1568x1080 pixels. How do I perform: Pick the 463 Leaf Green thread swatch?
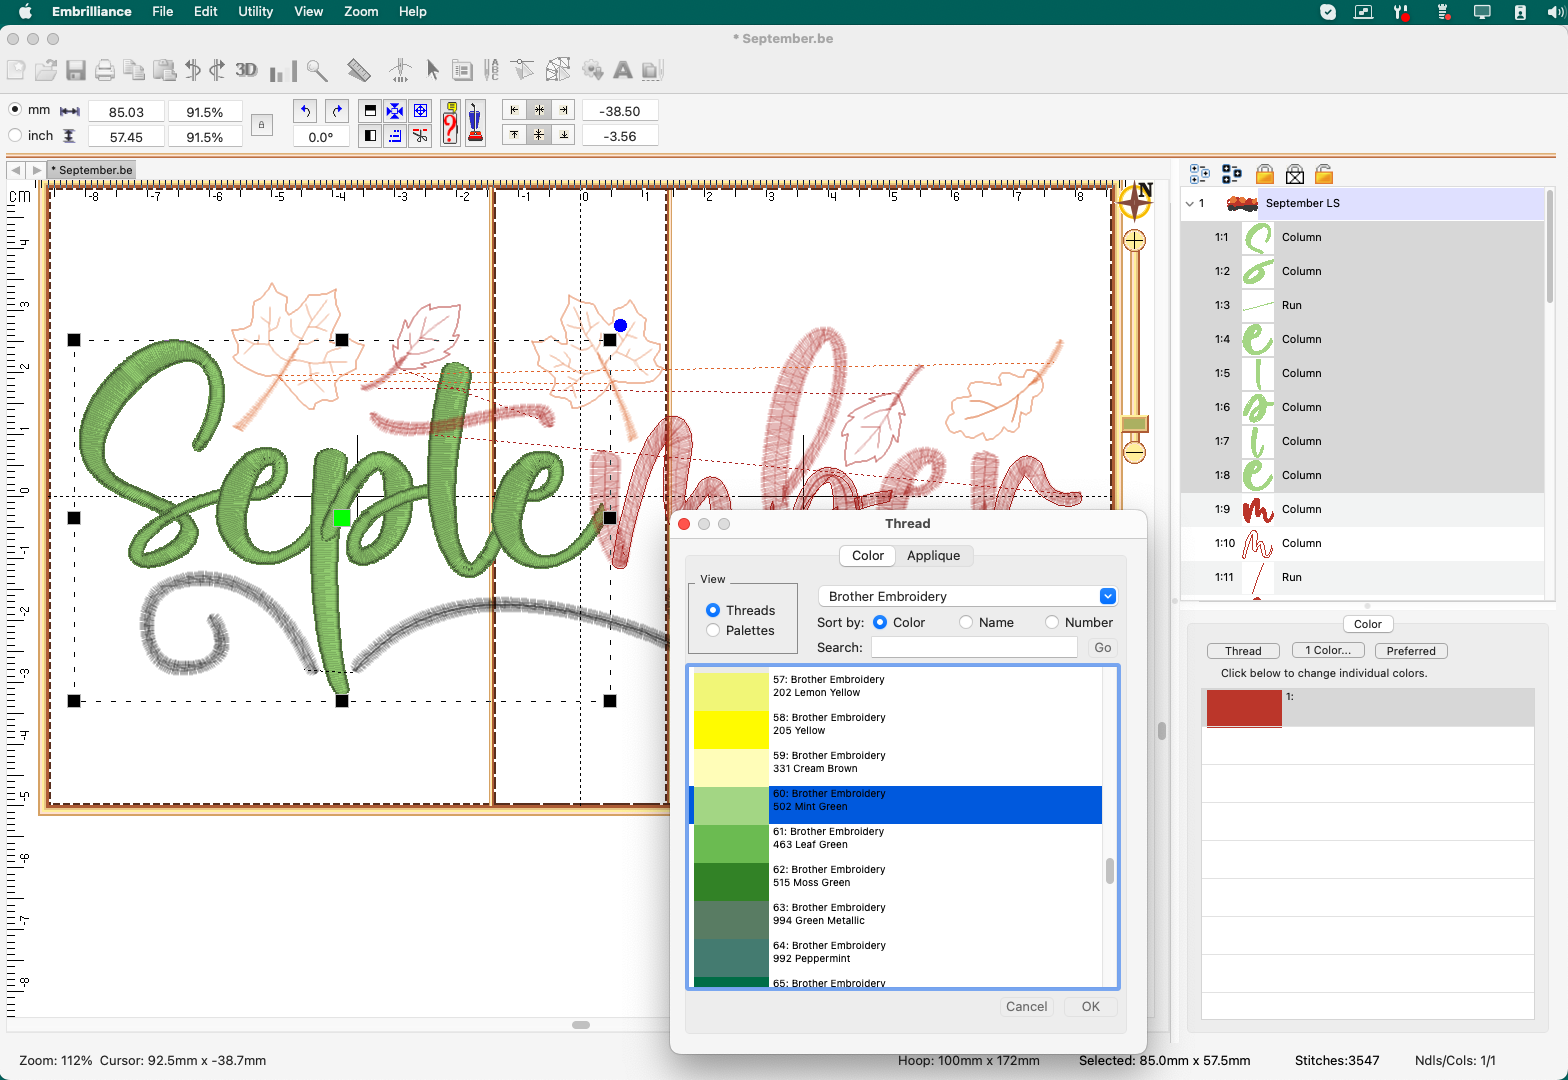click(731, 844)
